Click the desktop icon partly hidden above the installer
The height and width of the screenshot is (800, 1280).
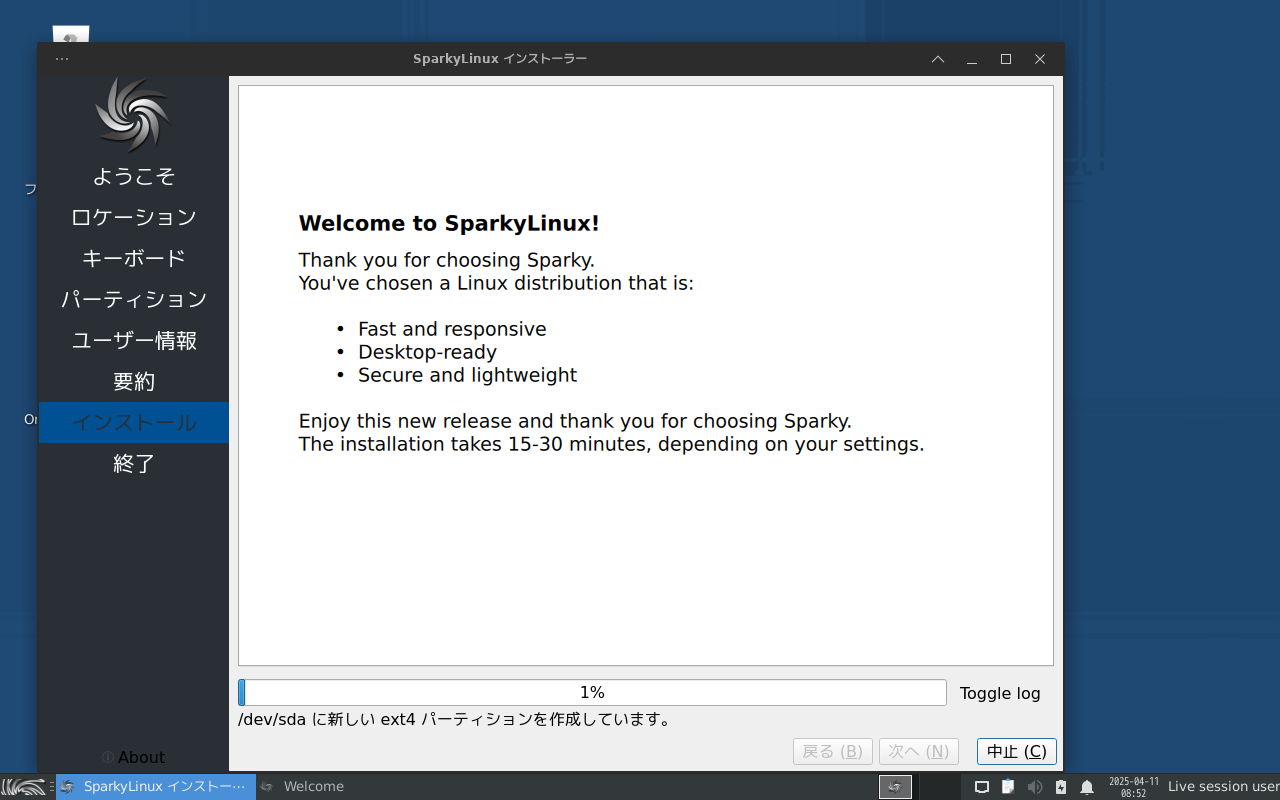(x=70, y=34)
